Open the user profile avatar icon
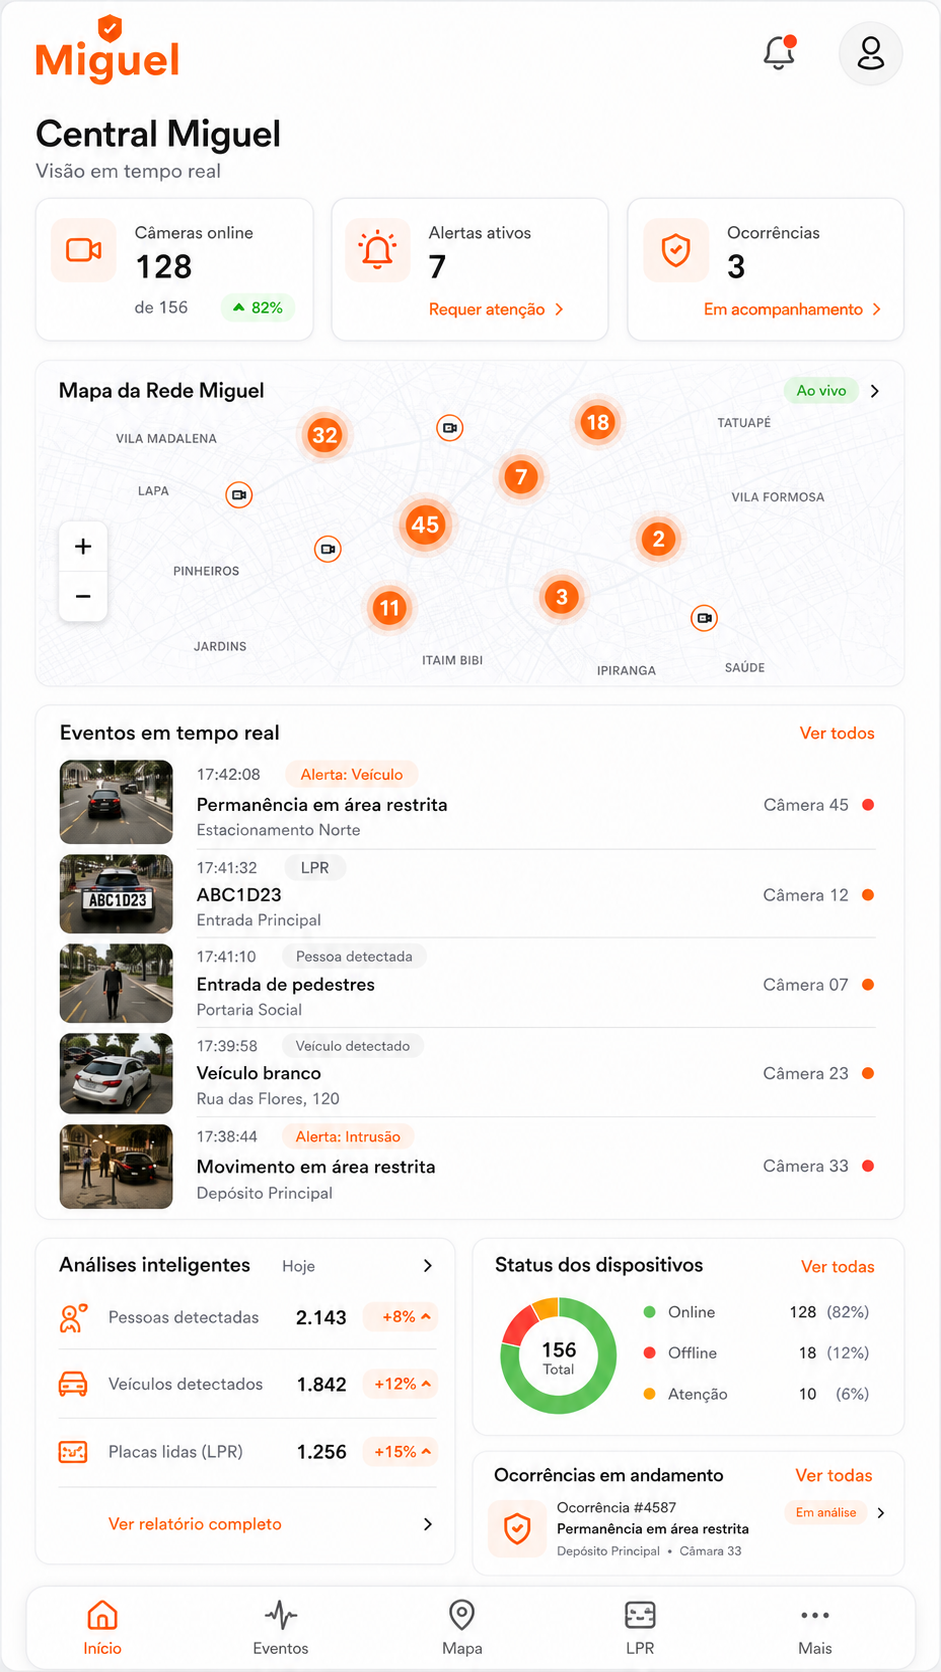941x1672 pixels. tap(870, 53)
